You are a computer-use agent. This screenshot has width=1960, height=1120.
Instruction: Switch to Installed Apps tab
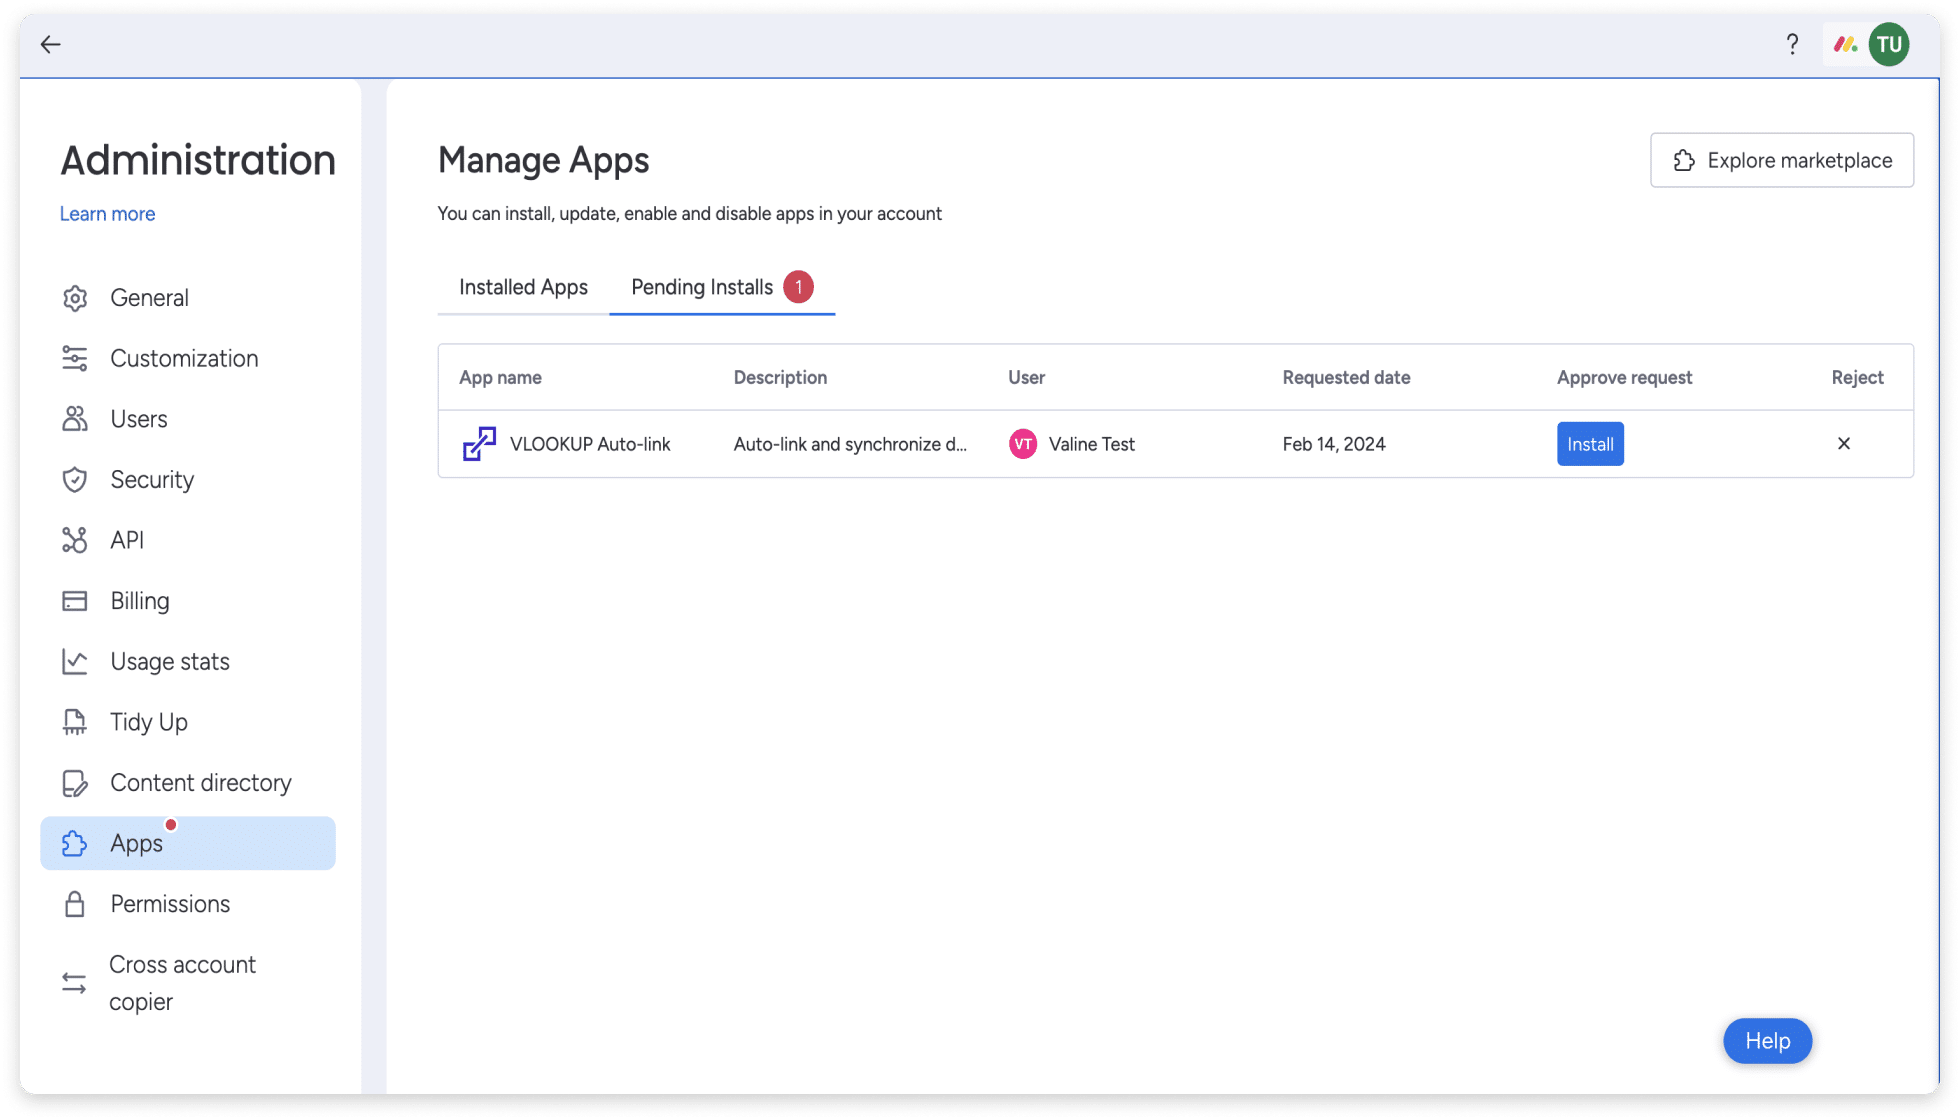point(523,287)
